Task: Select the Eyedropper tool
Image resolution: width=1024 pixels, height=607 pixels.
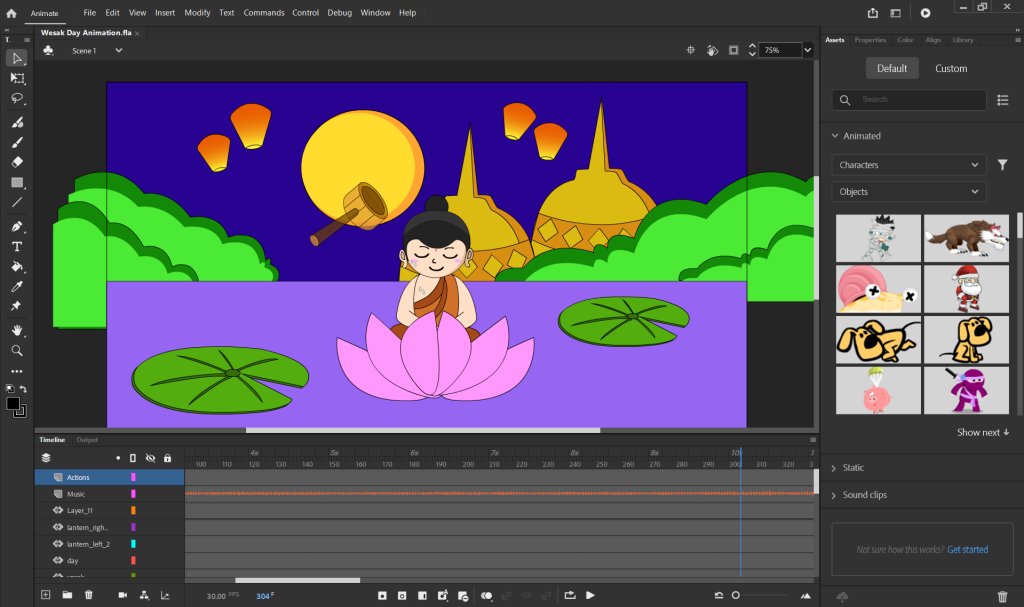Action: click(17, 287)
